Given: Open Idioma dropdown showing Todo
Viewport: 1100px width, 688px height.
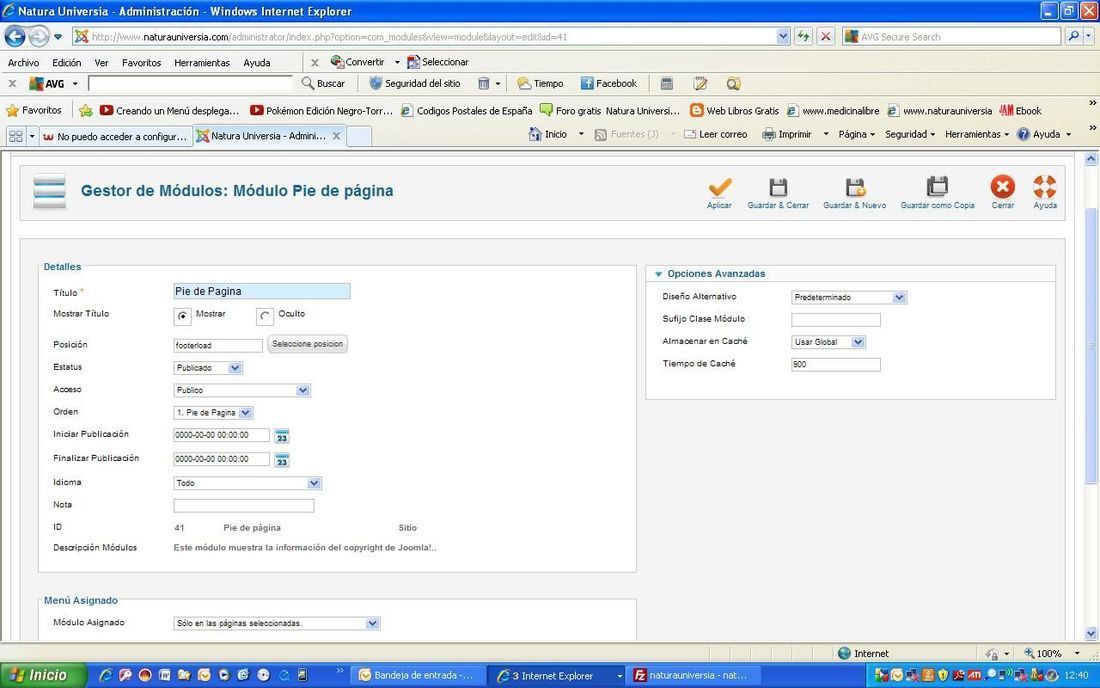Looking at the screenshot, I should click(247, 483).
